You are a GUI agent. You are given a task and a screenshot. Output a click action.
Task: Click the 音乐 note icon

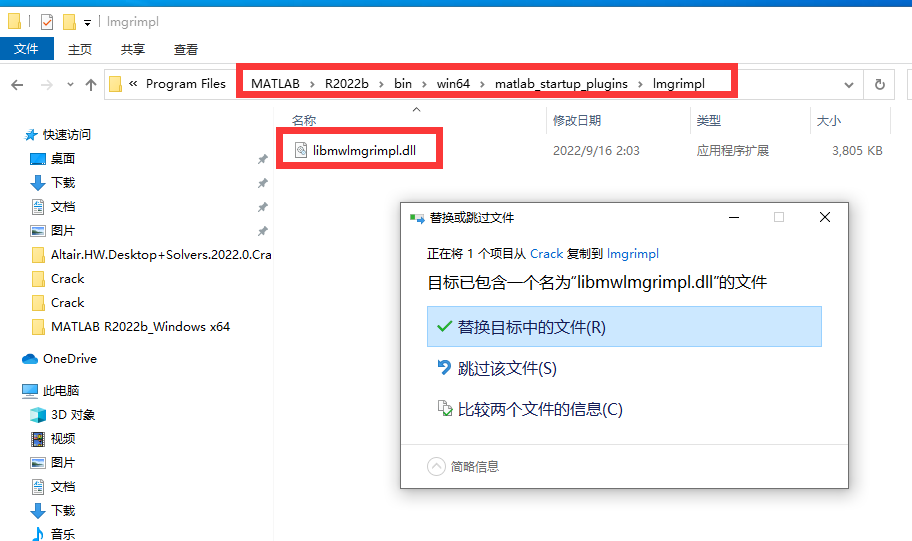pyautogui.click(x=38, y=534)
